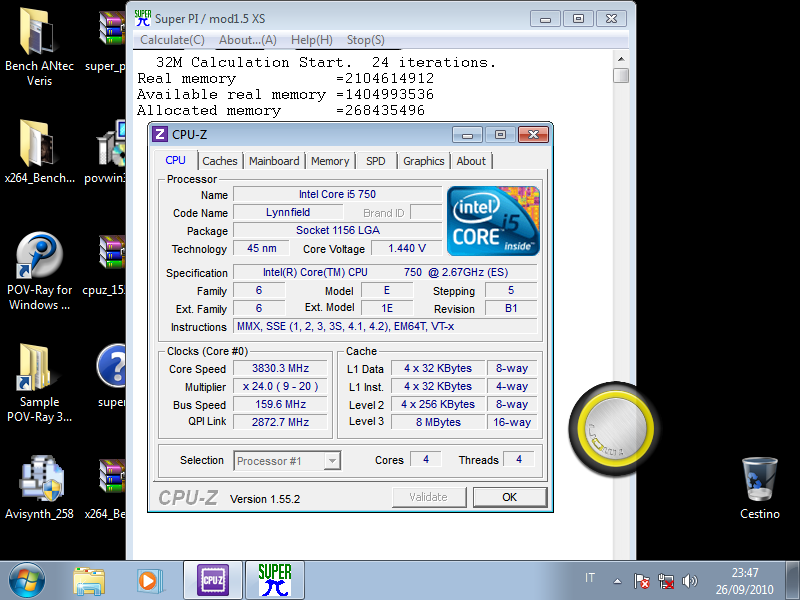Open the Calculate(C) menu

[x=172, y=40]
